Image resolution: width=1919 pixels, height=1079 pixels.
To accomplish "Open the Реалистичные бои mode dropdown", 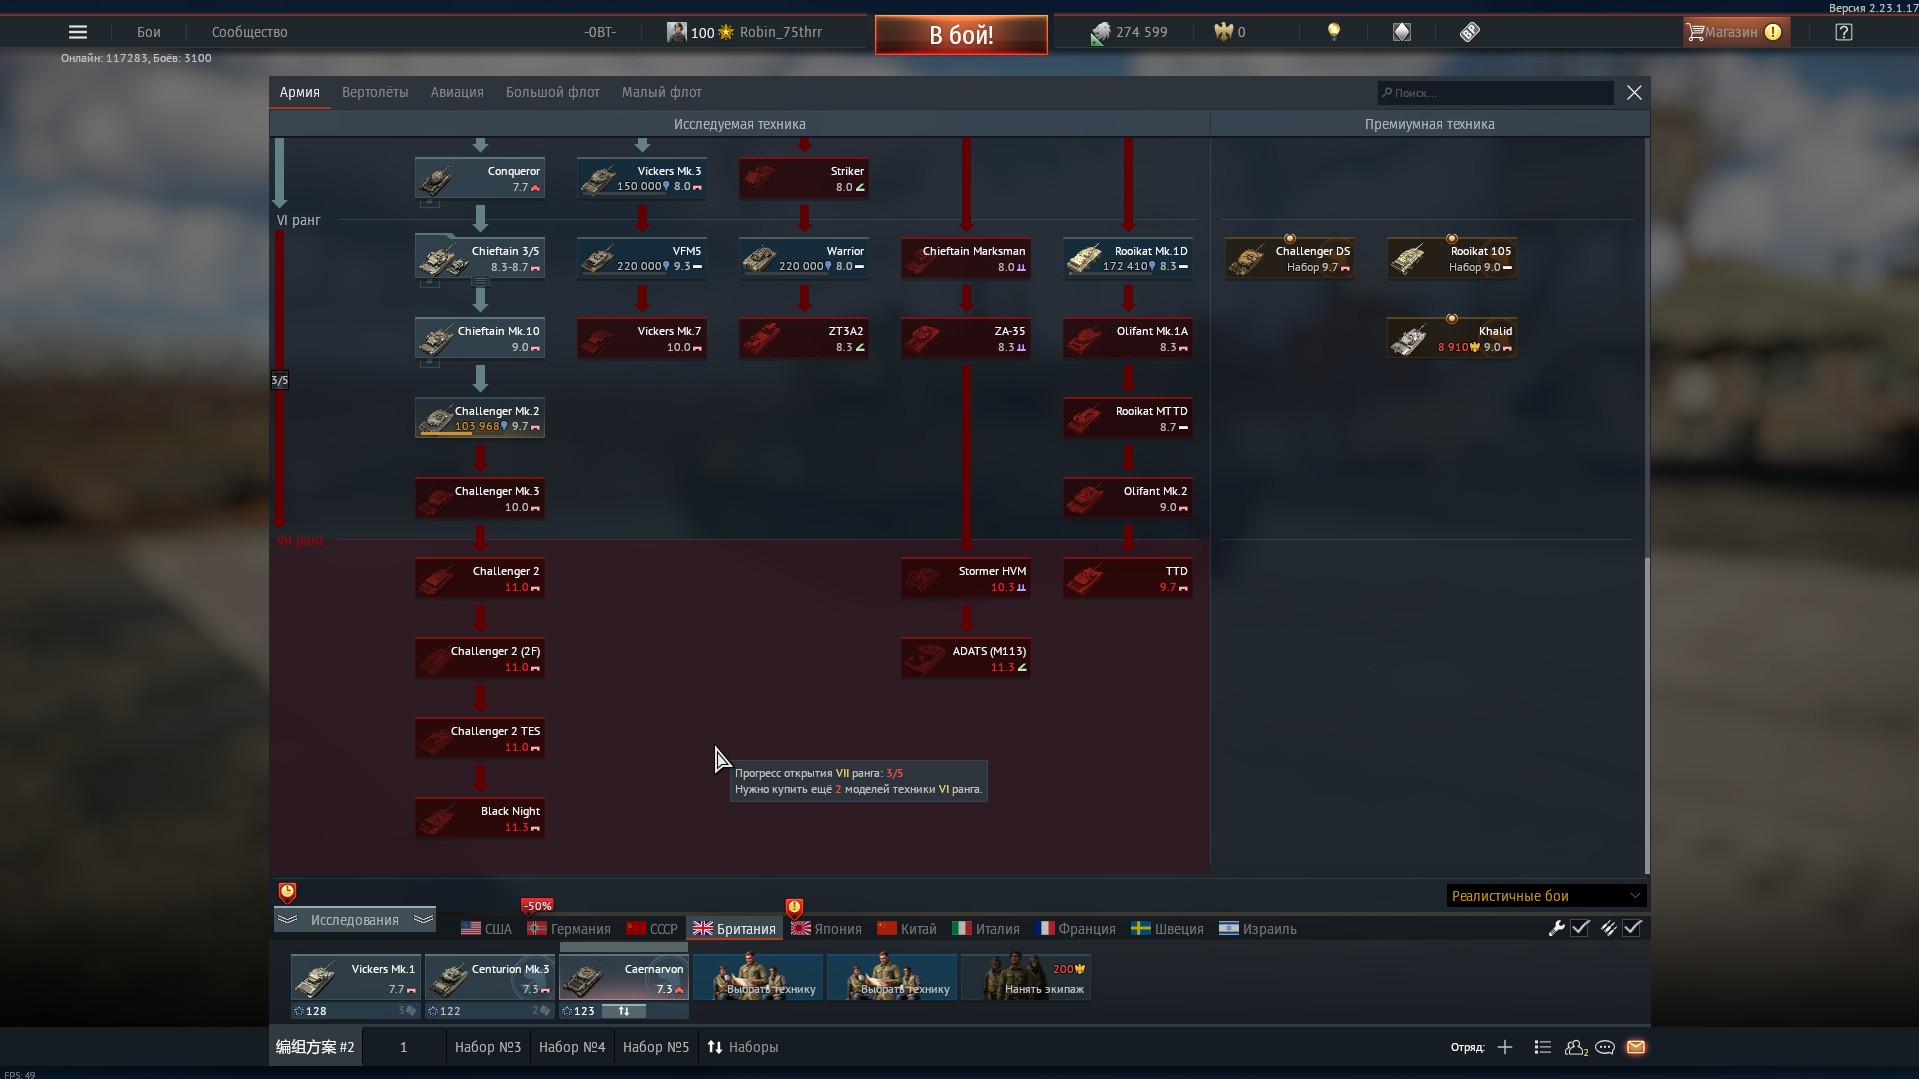I will click(x=1545, y=896).
